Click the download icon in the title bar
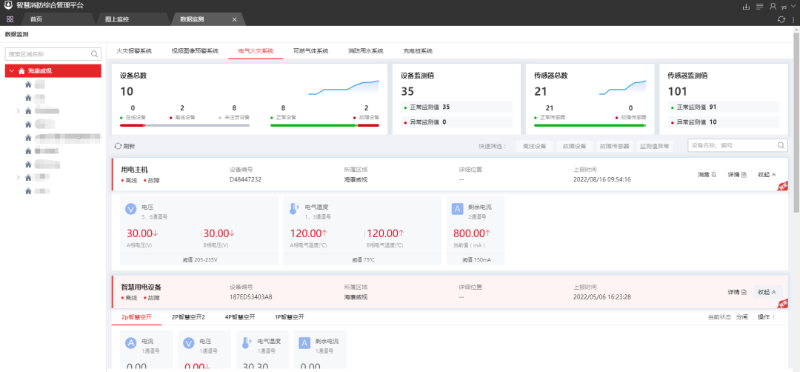Viewport: 800px width, 372px height. pos(746,6)
